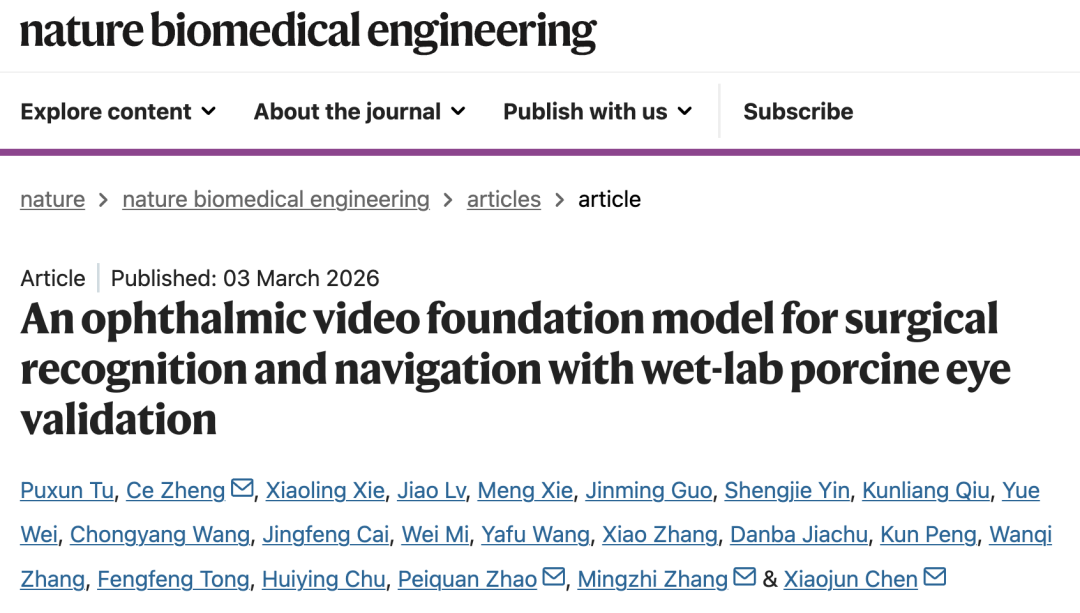Image resolution: width=1080 pixels, height=613 pixels.
Task: Click author Huiying Chu link
Action: [324, 578]
